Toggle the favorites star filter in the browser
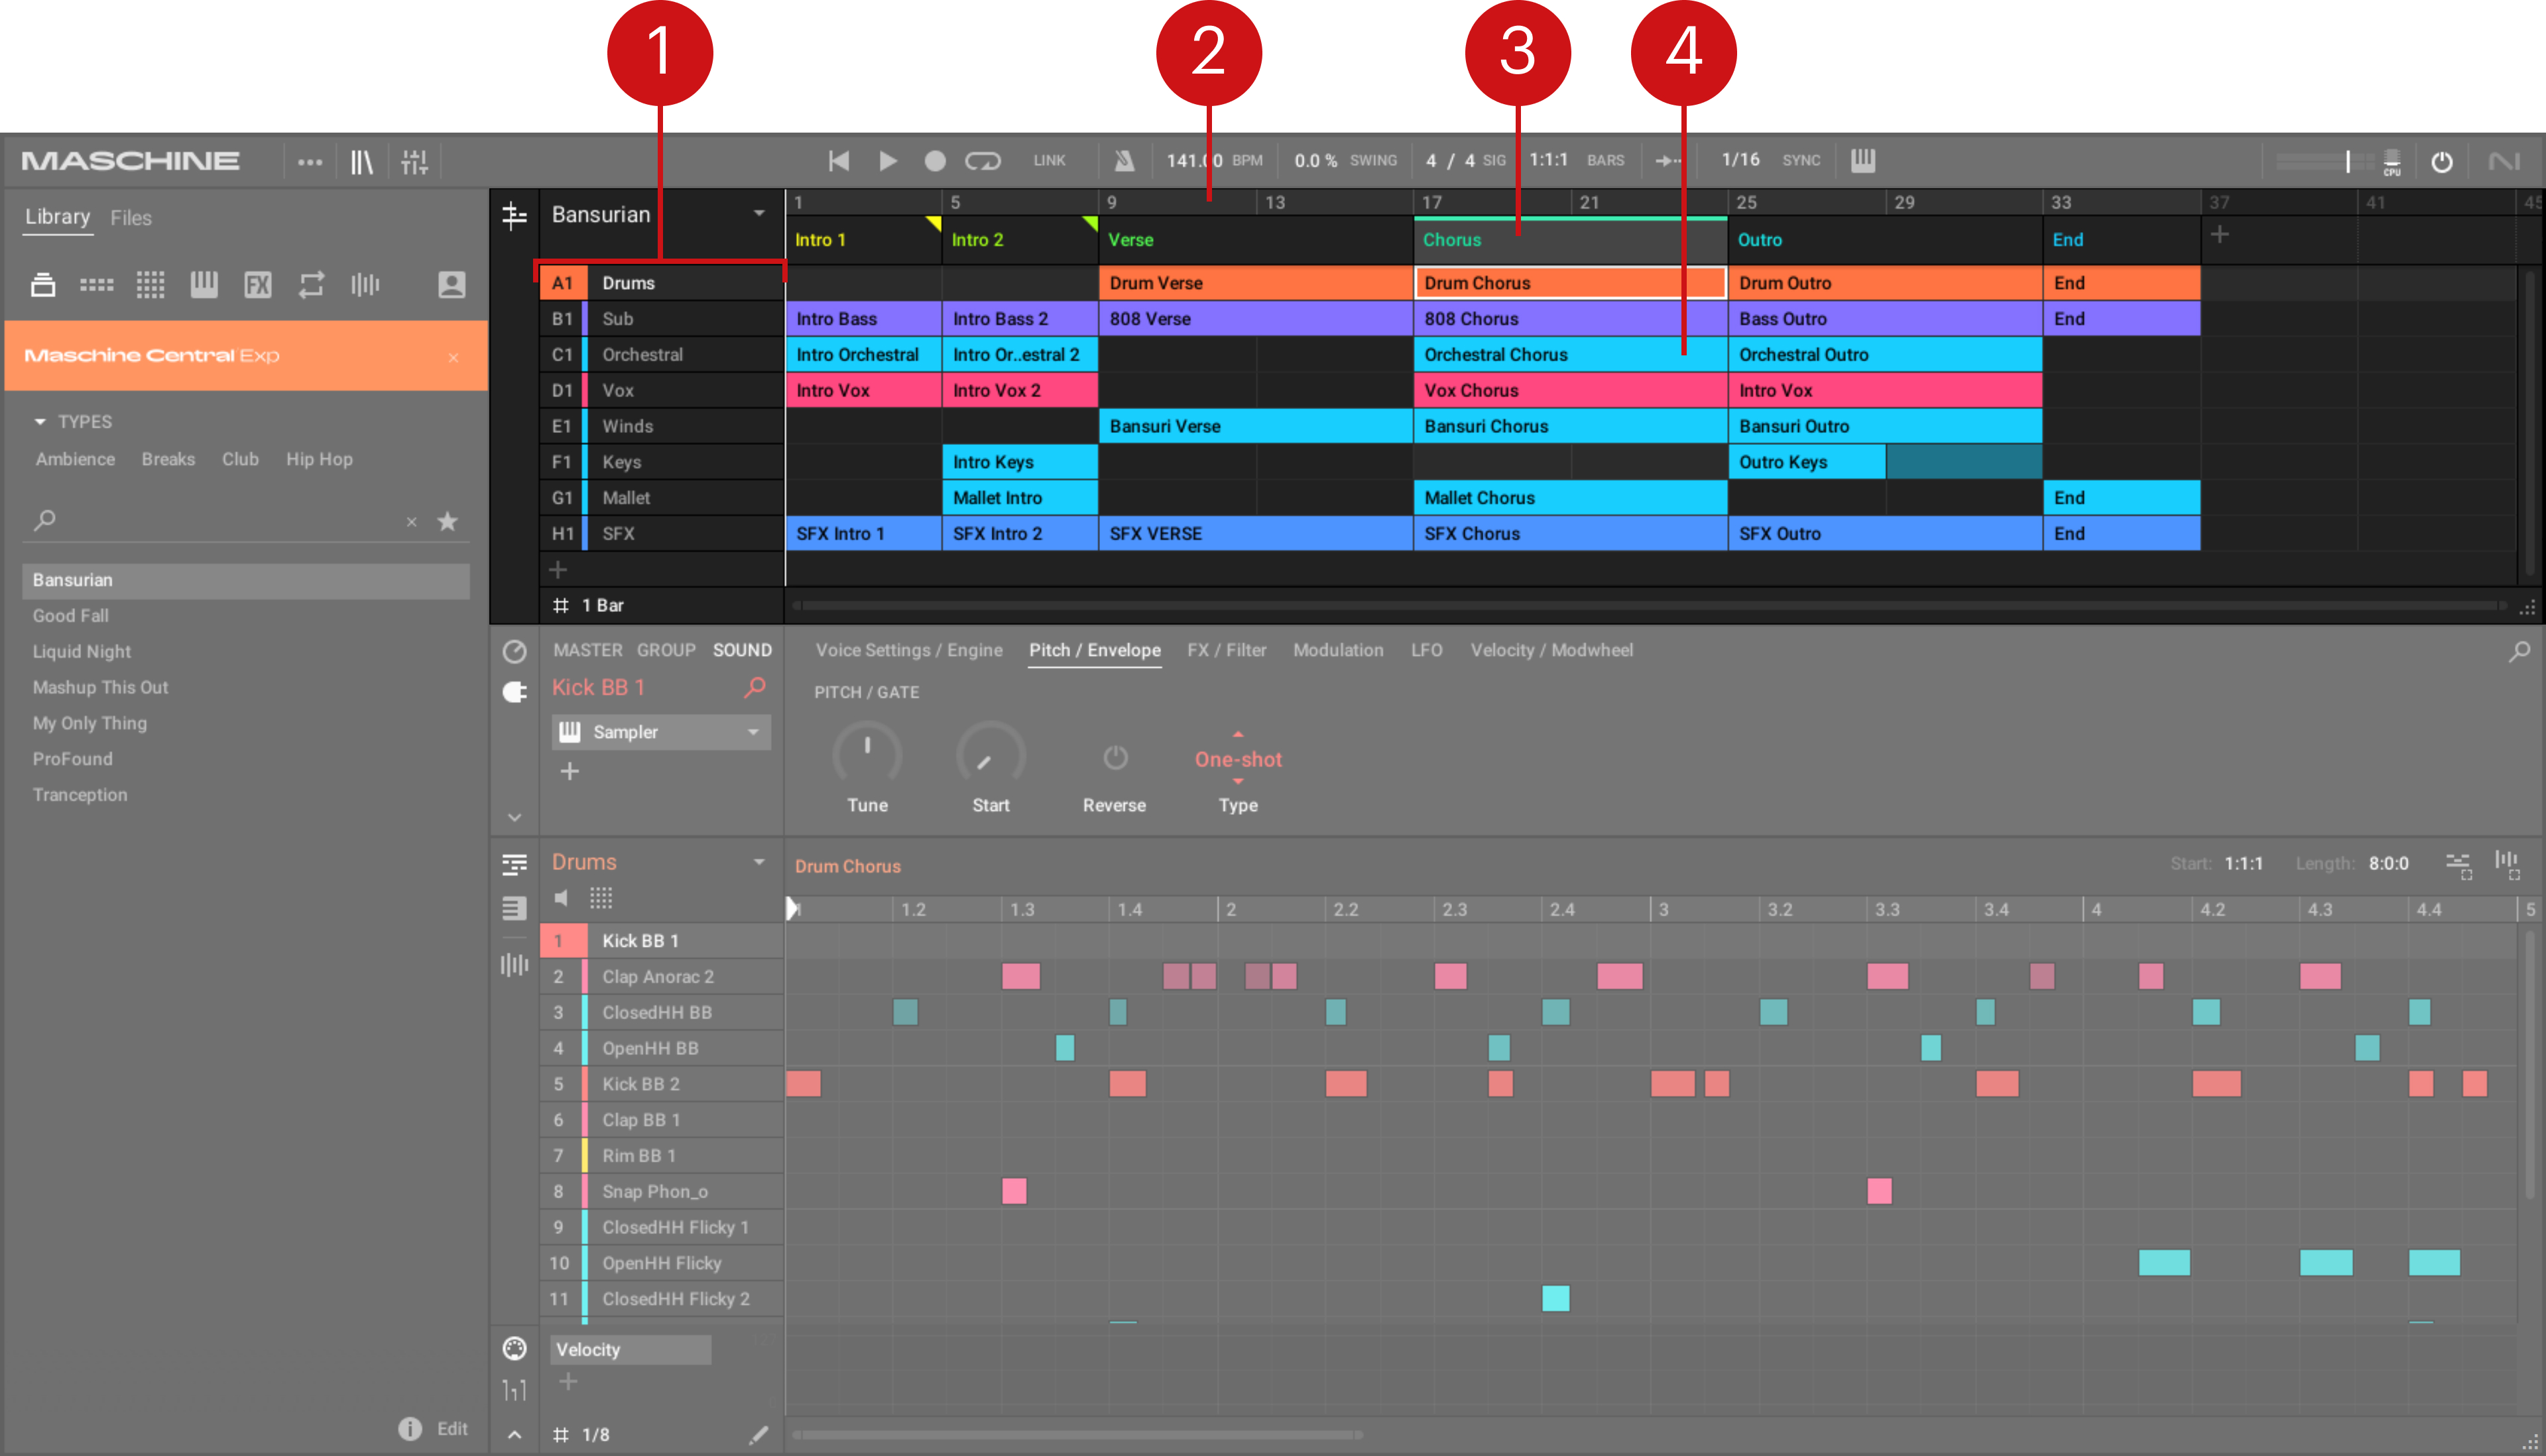The width and height of the screenshot is (2546, 1456). click(448, 521)
